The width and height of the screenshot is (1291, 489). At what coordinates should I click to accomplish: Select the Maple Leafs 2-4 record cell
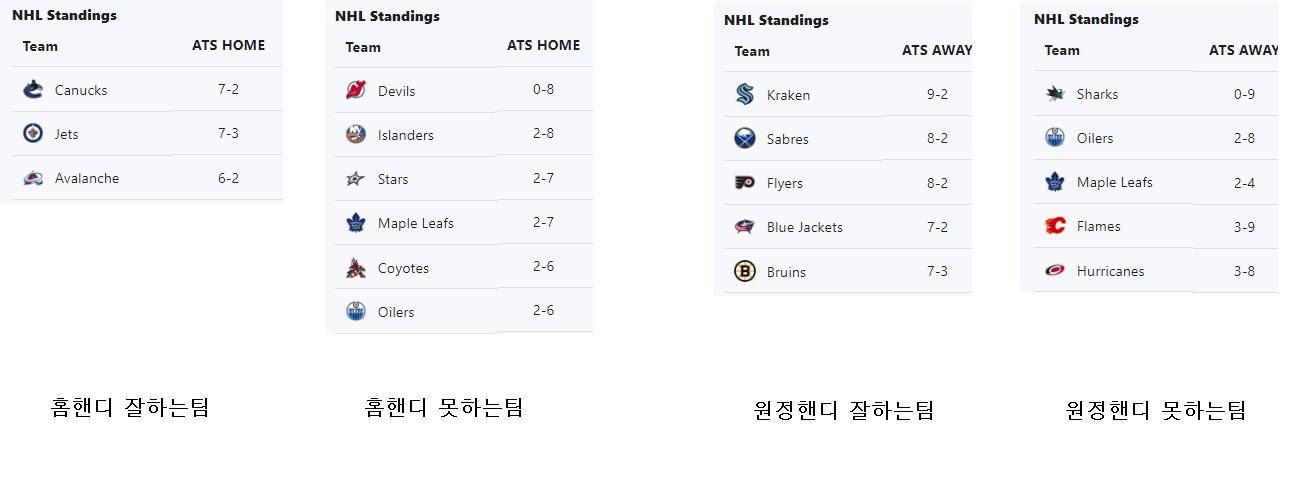1244,182
